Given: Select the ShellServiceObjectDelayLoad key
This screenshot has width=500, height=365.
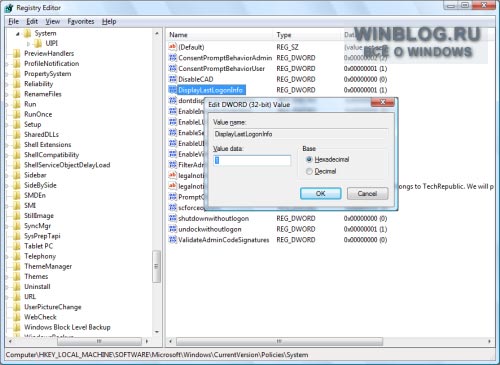Looking at the screenshot, I should pos(67,165).
